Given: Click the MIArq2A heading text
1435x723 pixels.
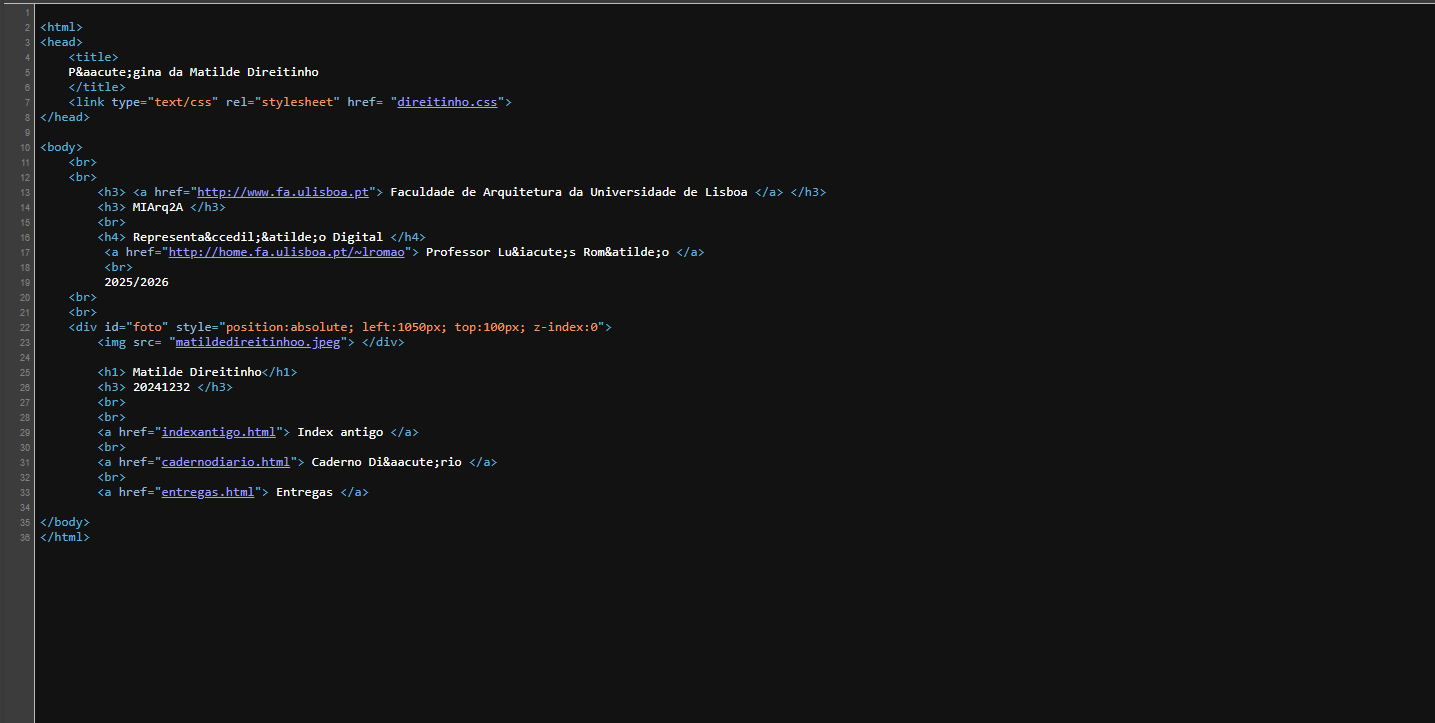Looking at the screenshot, I should [158, 207].
